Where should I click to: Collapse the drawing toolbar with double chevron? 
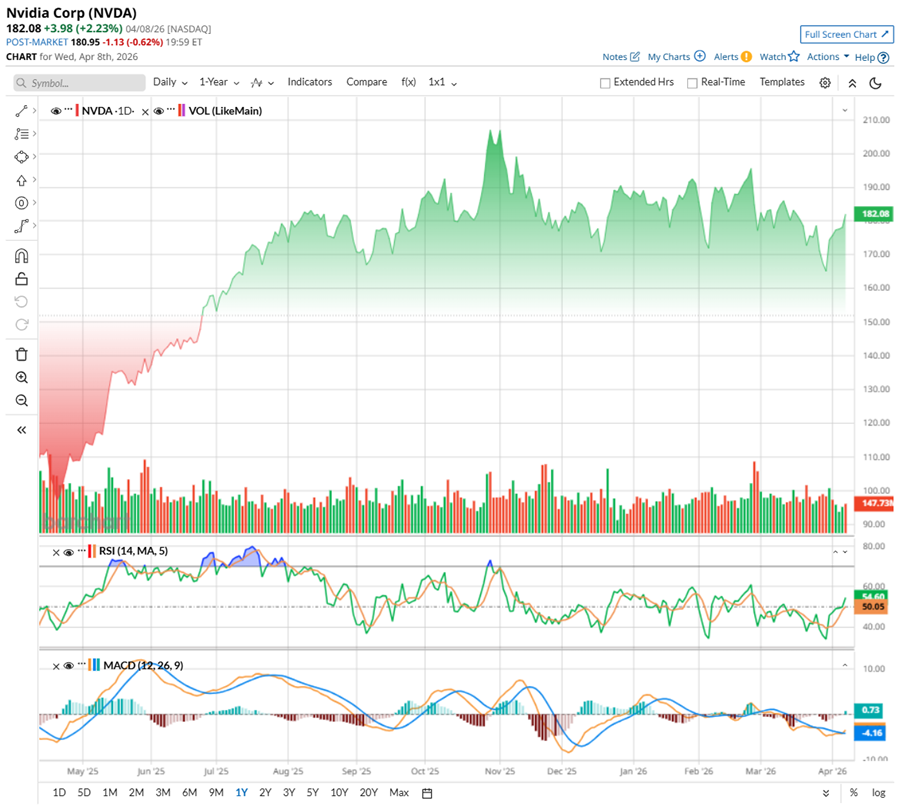point(21,430)
